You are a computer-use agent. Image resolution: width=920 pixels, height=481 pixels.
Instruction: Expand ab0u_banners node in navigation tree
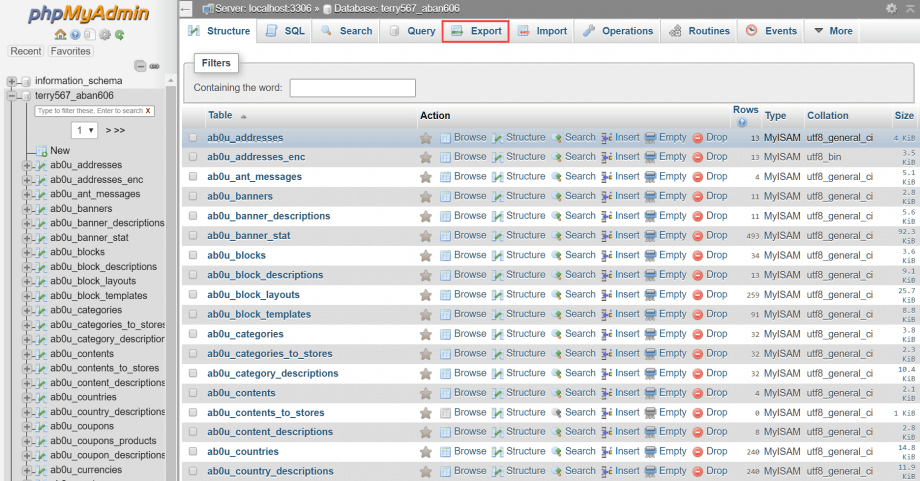26,209
